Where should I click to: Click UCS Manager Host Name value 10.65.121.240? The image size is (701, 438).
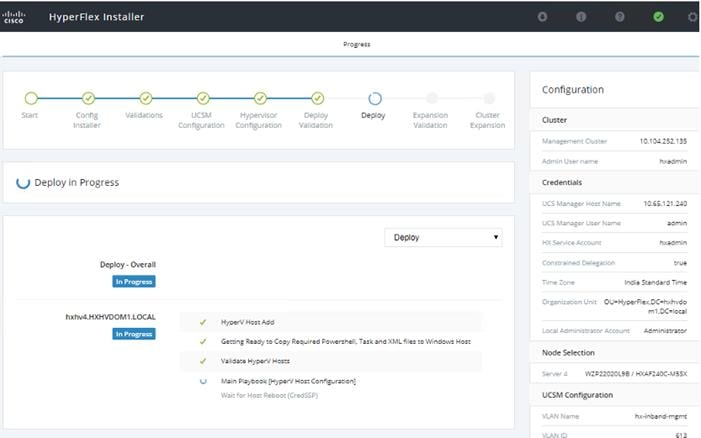665,203
